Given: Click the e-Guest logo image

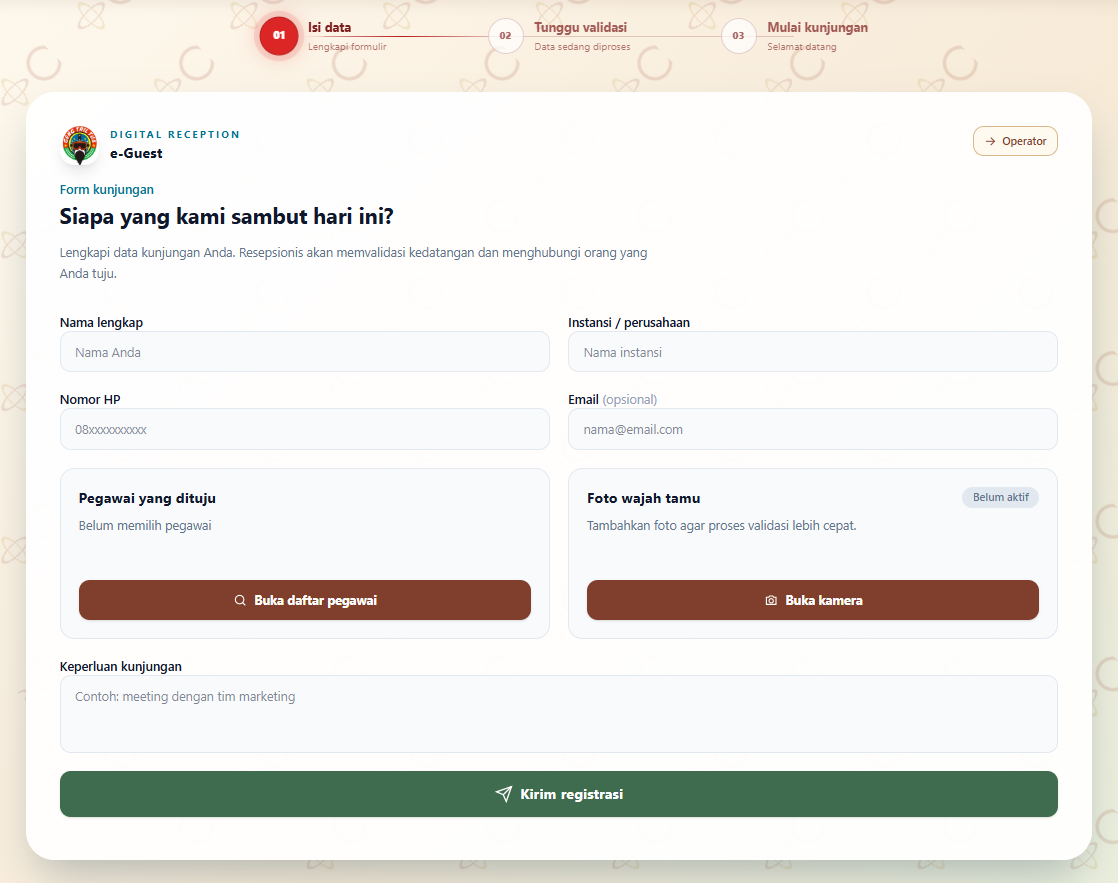Looking at the screenshot, I should 80,144.
